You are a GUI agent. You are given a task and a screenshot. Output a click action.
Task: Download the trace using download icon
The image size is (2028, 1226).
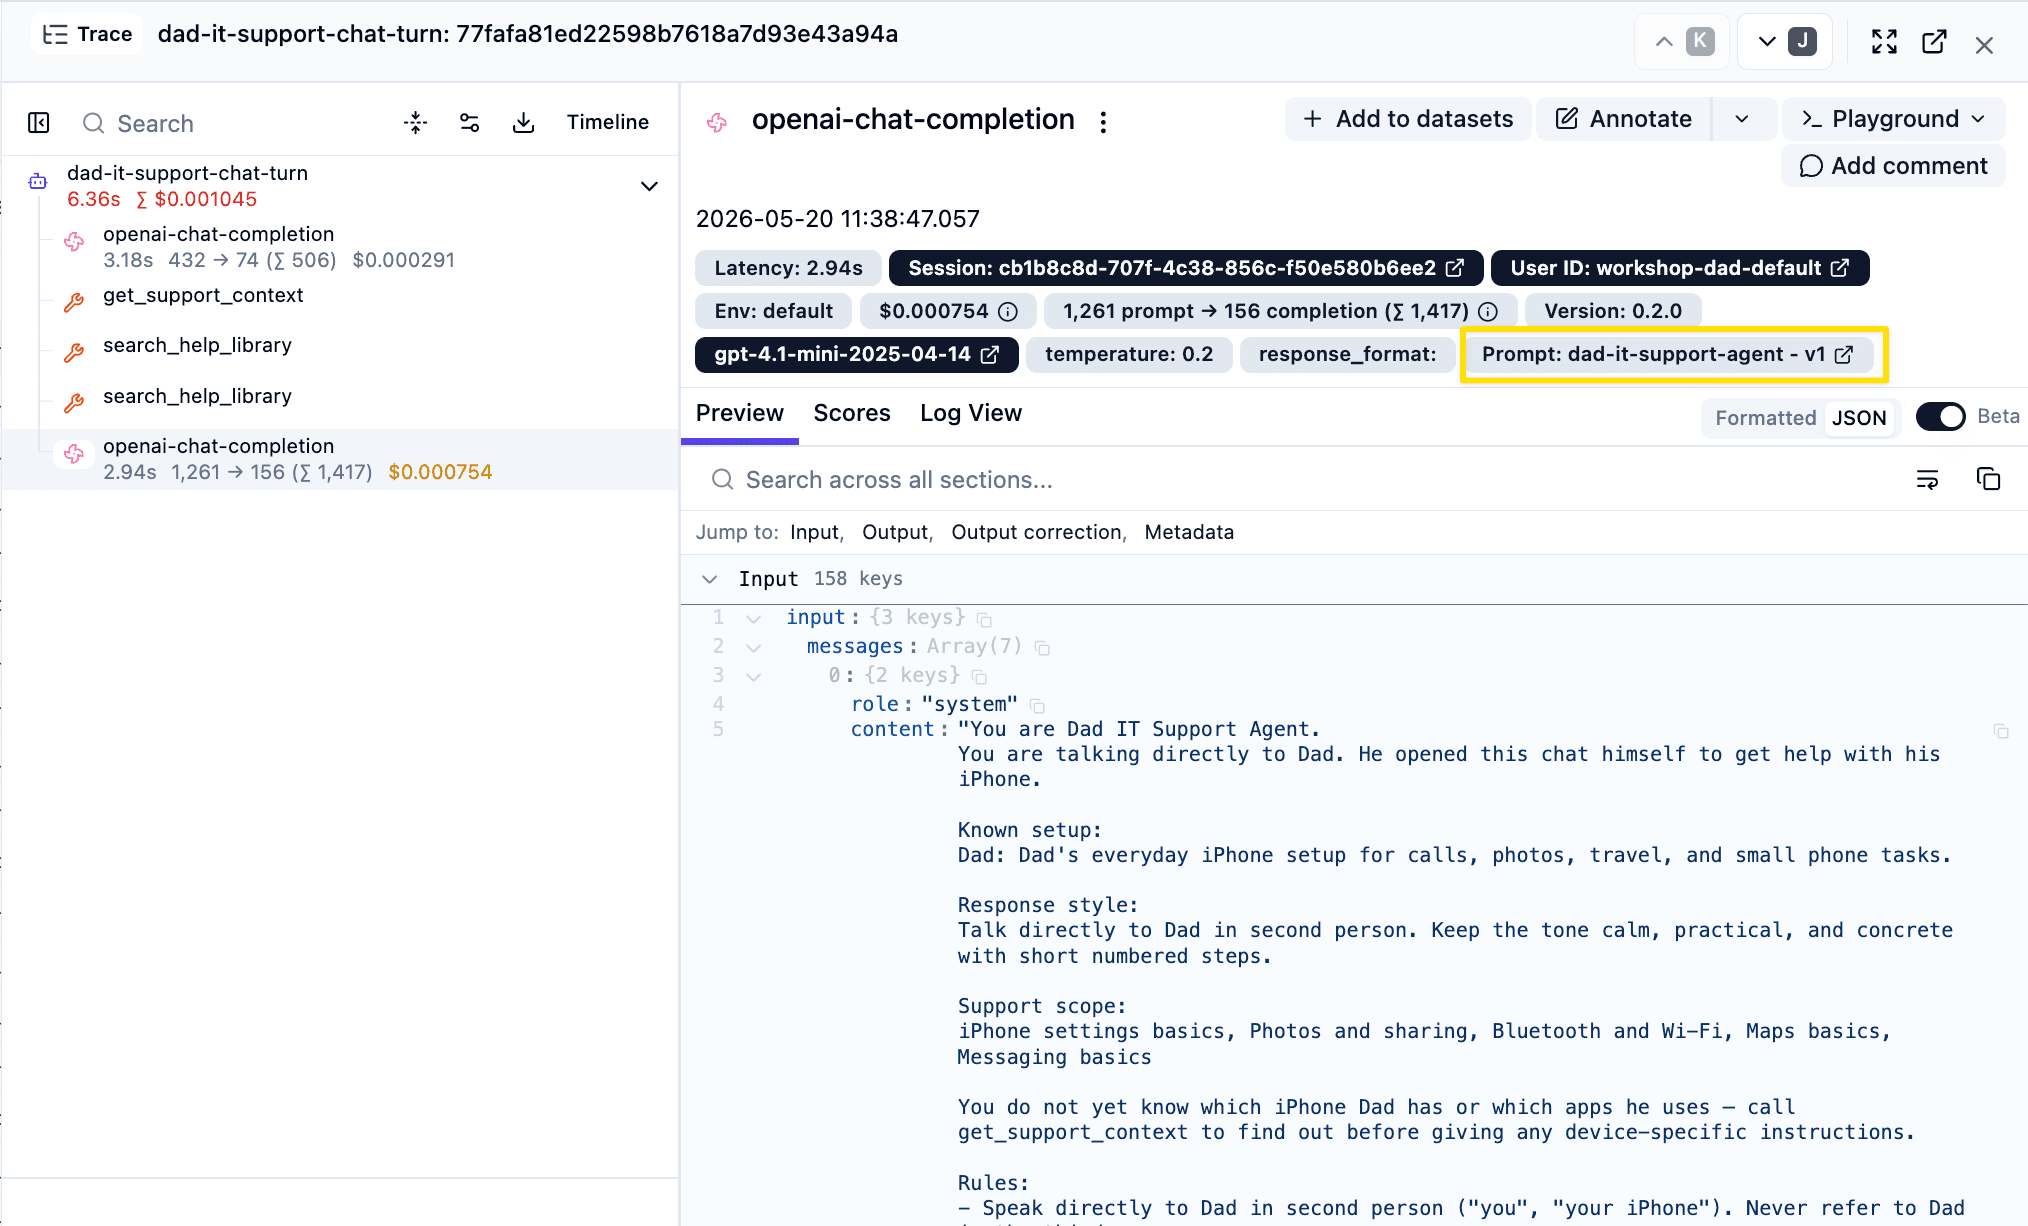tap(523, 123)
